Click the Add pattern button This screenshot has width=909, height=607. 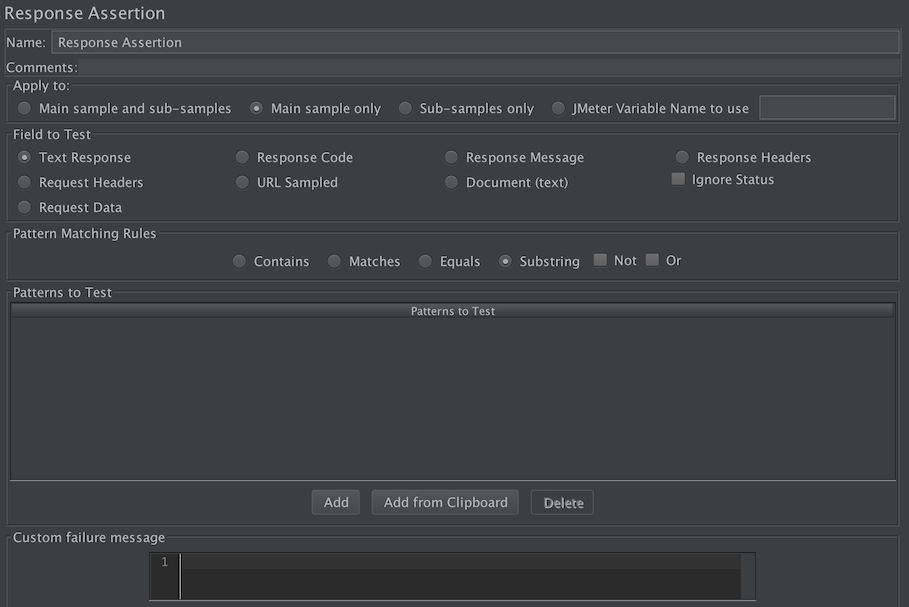tap(336, 502)
